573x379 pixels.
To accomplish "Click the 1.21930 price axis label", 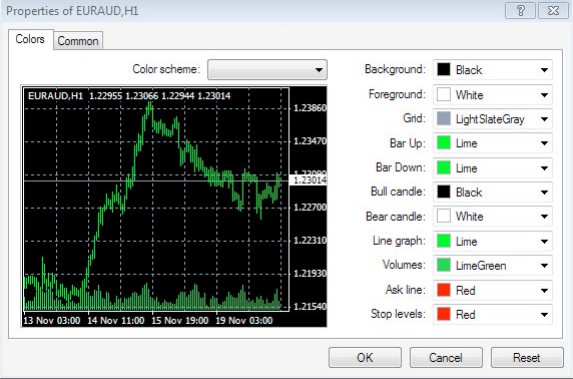I will pyautogui.click(x=310, y=273).
